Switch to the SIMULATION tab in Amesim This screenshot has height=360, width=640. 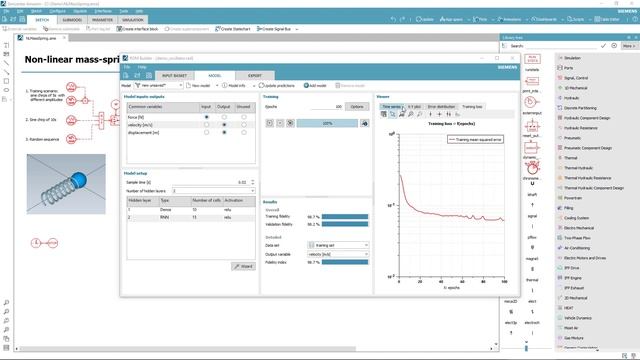133,20
